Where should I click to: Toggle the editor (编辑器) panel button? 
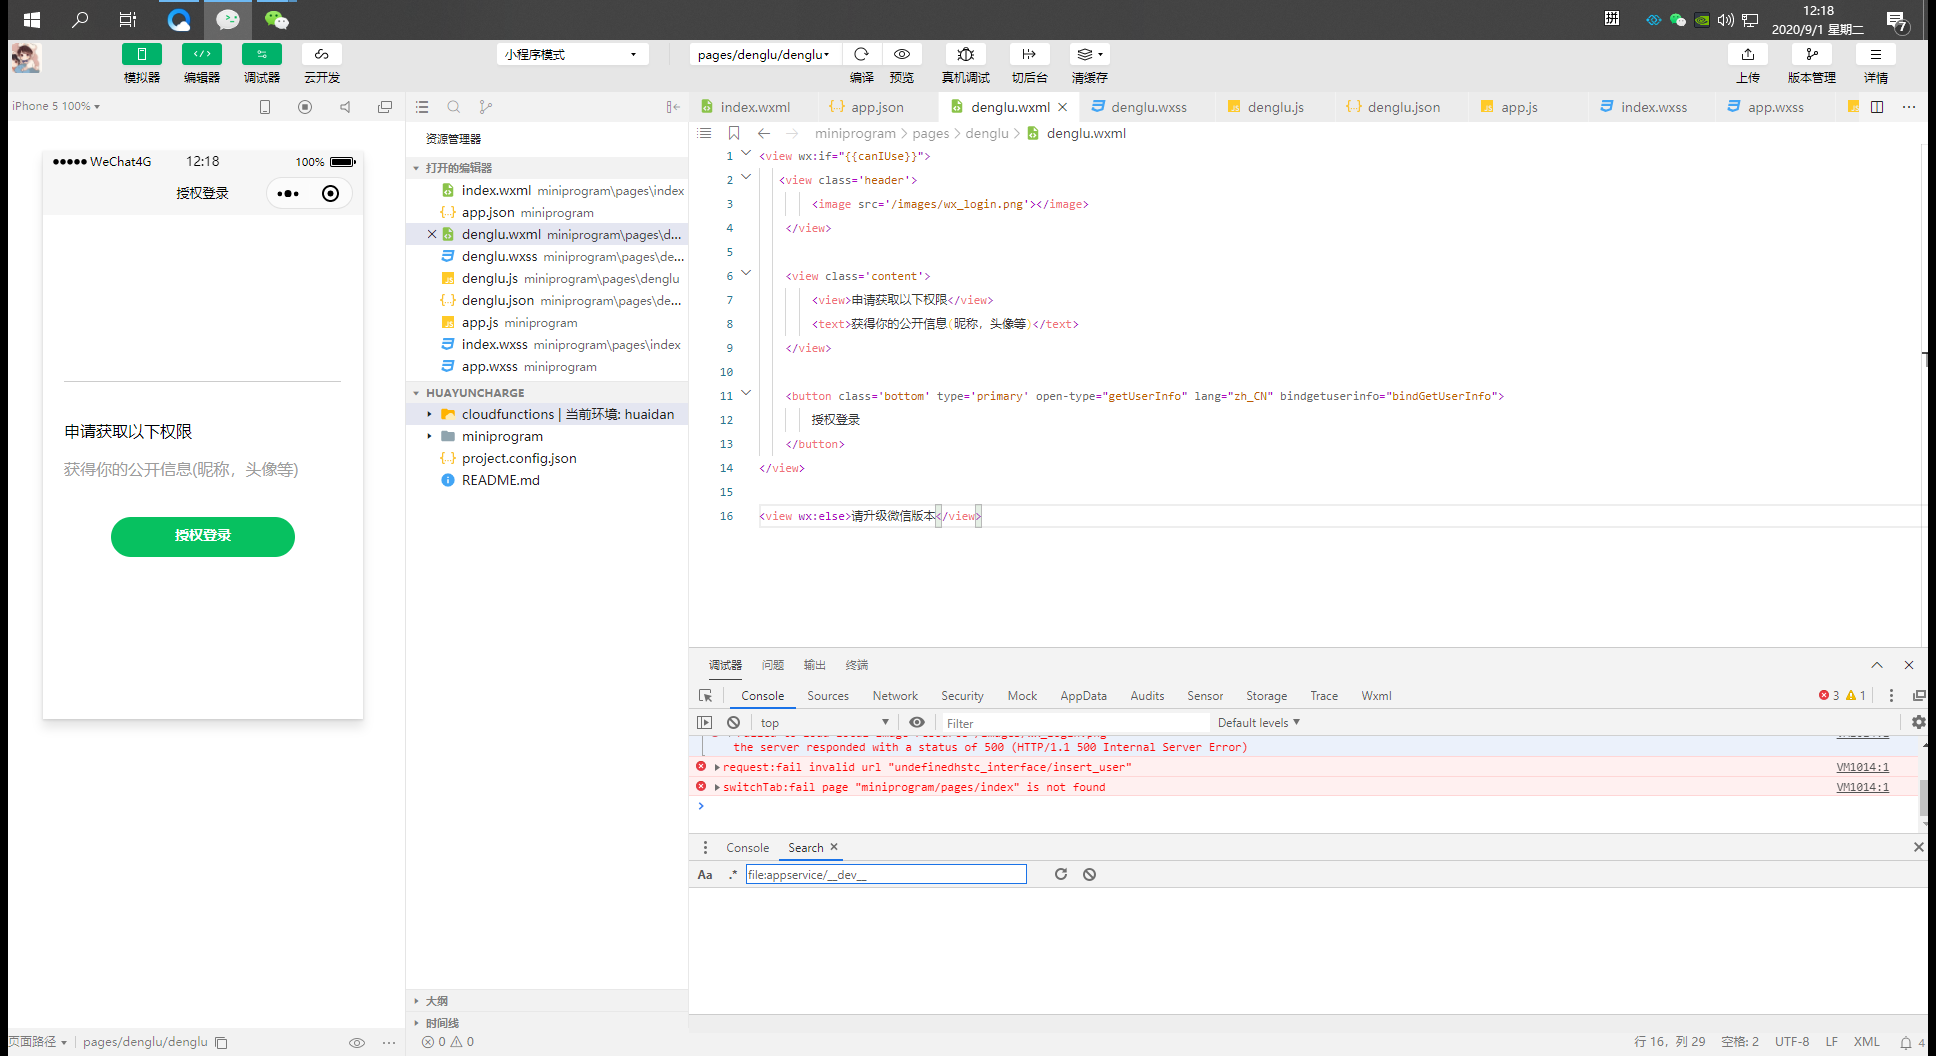[x=202, y=54]
